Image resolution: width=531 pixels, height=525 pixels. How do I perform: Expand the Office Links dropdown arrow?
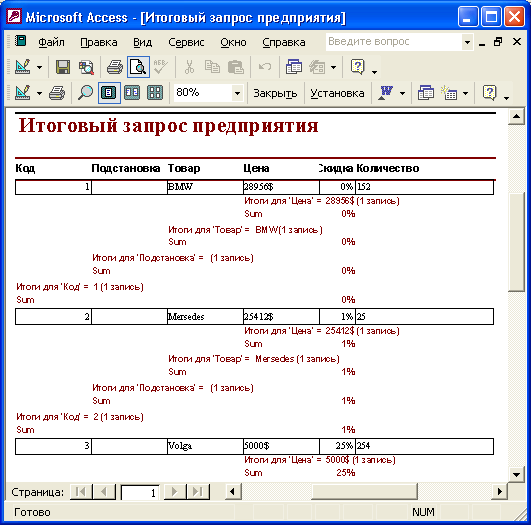pyautogui.click(x=402, y=93)
